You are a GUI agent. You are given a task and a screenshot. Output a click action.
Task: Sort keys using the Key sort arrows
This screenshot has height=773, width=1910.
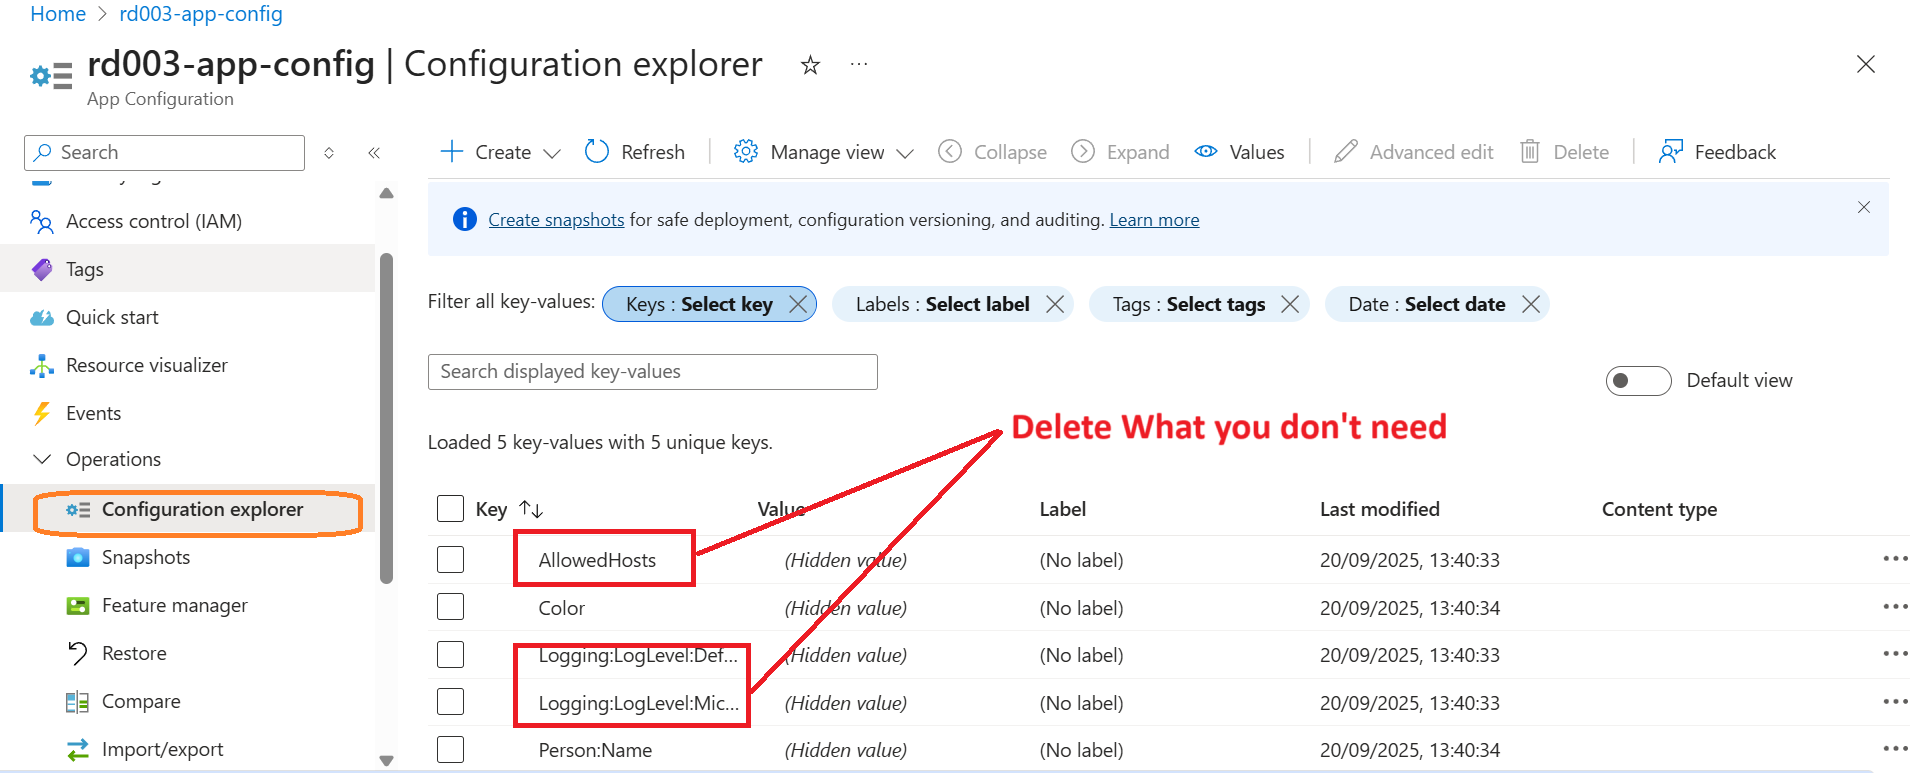pyautogui.click(x=531, y=510)
